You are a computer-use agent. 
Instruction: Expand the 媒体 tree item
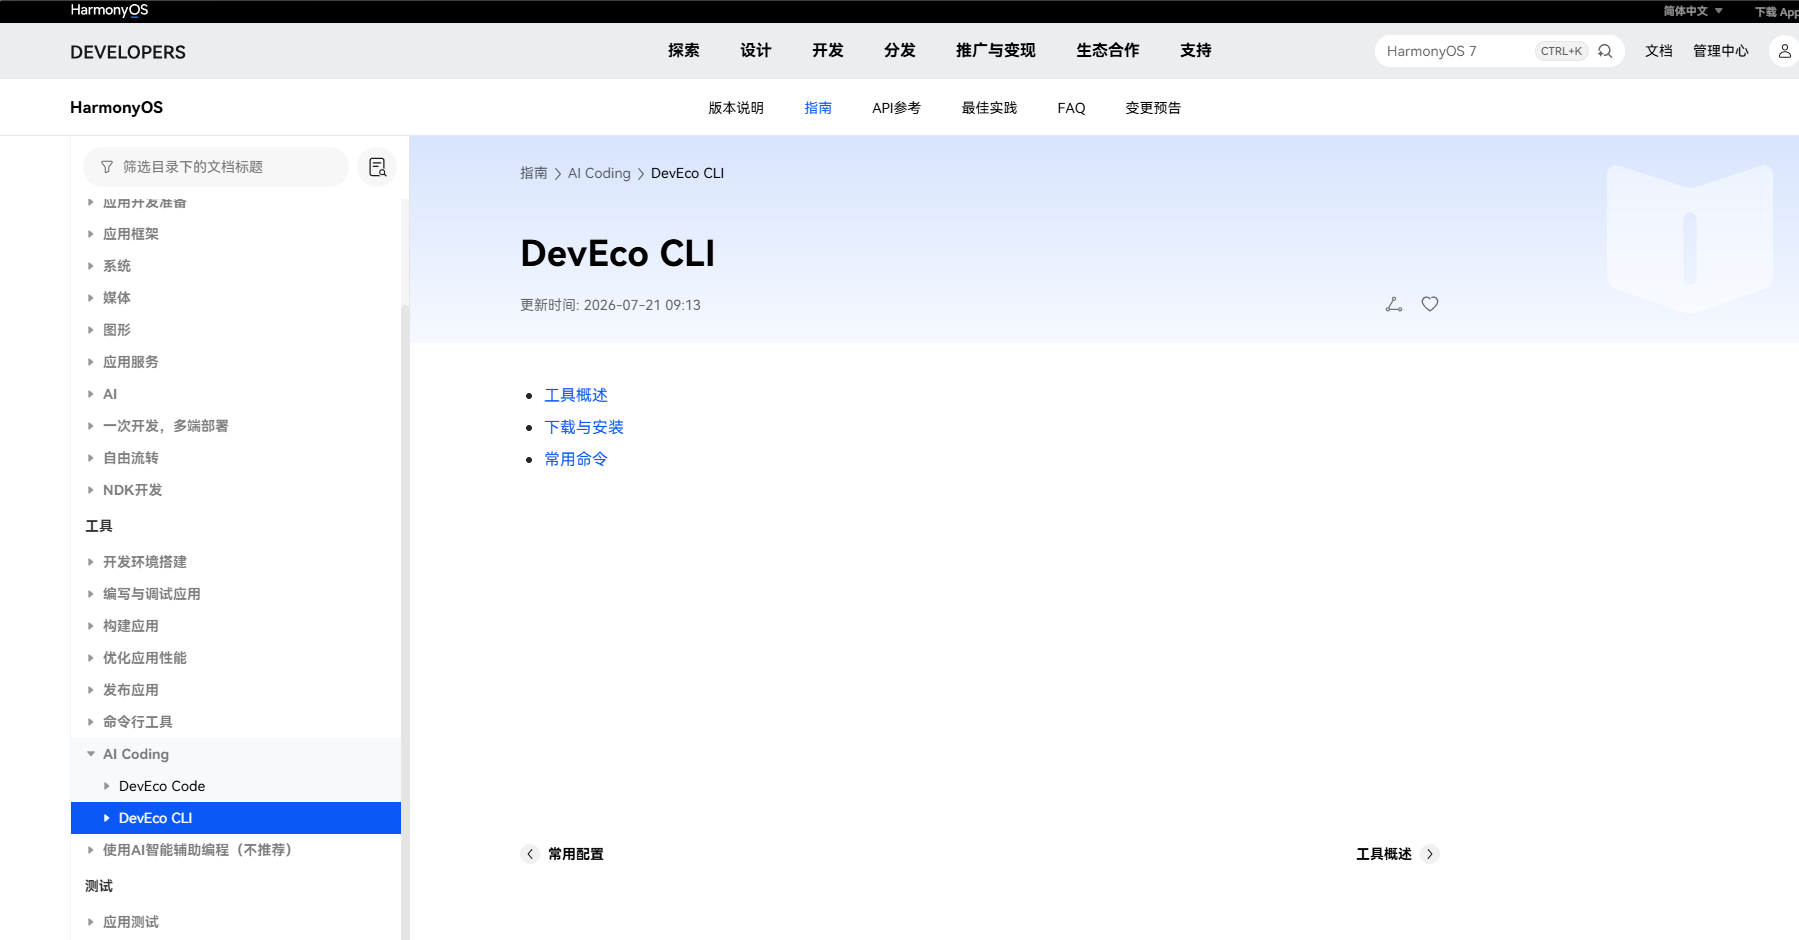(91, 298)
